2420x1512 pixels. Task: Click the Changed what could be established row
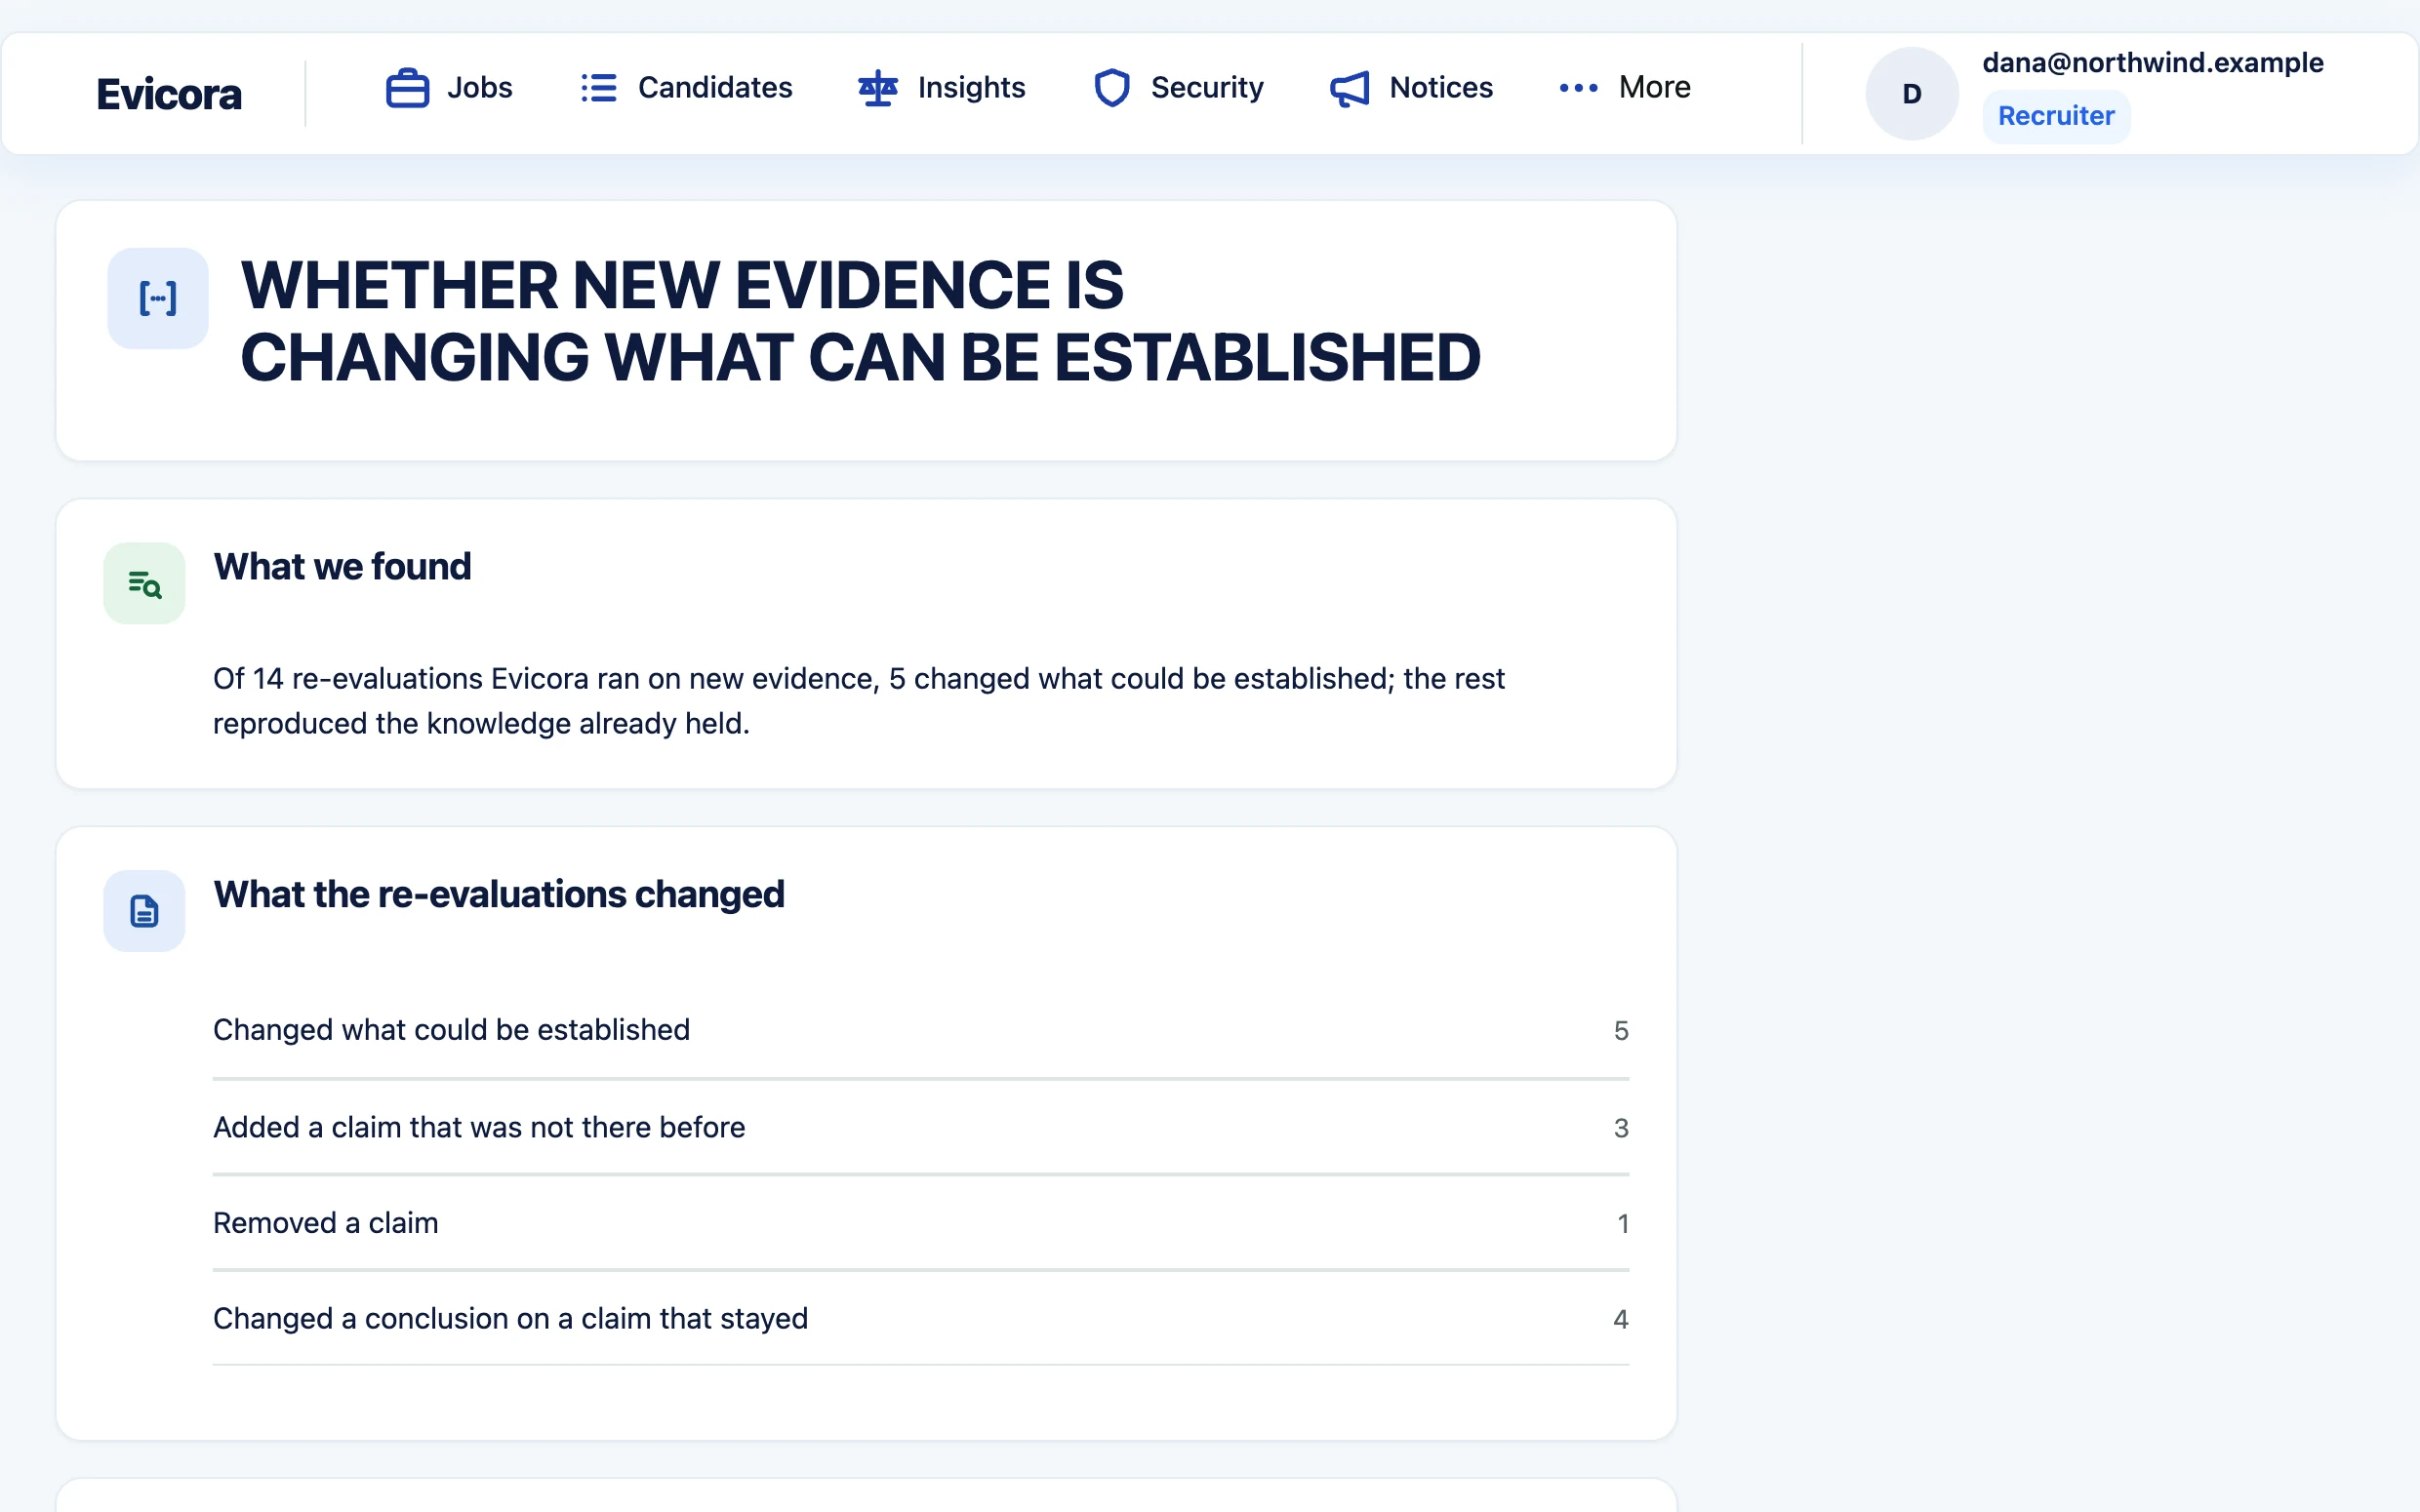(921, 1030)
